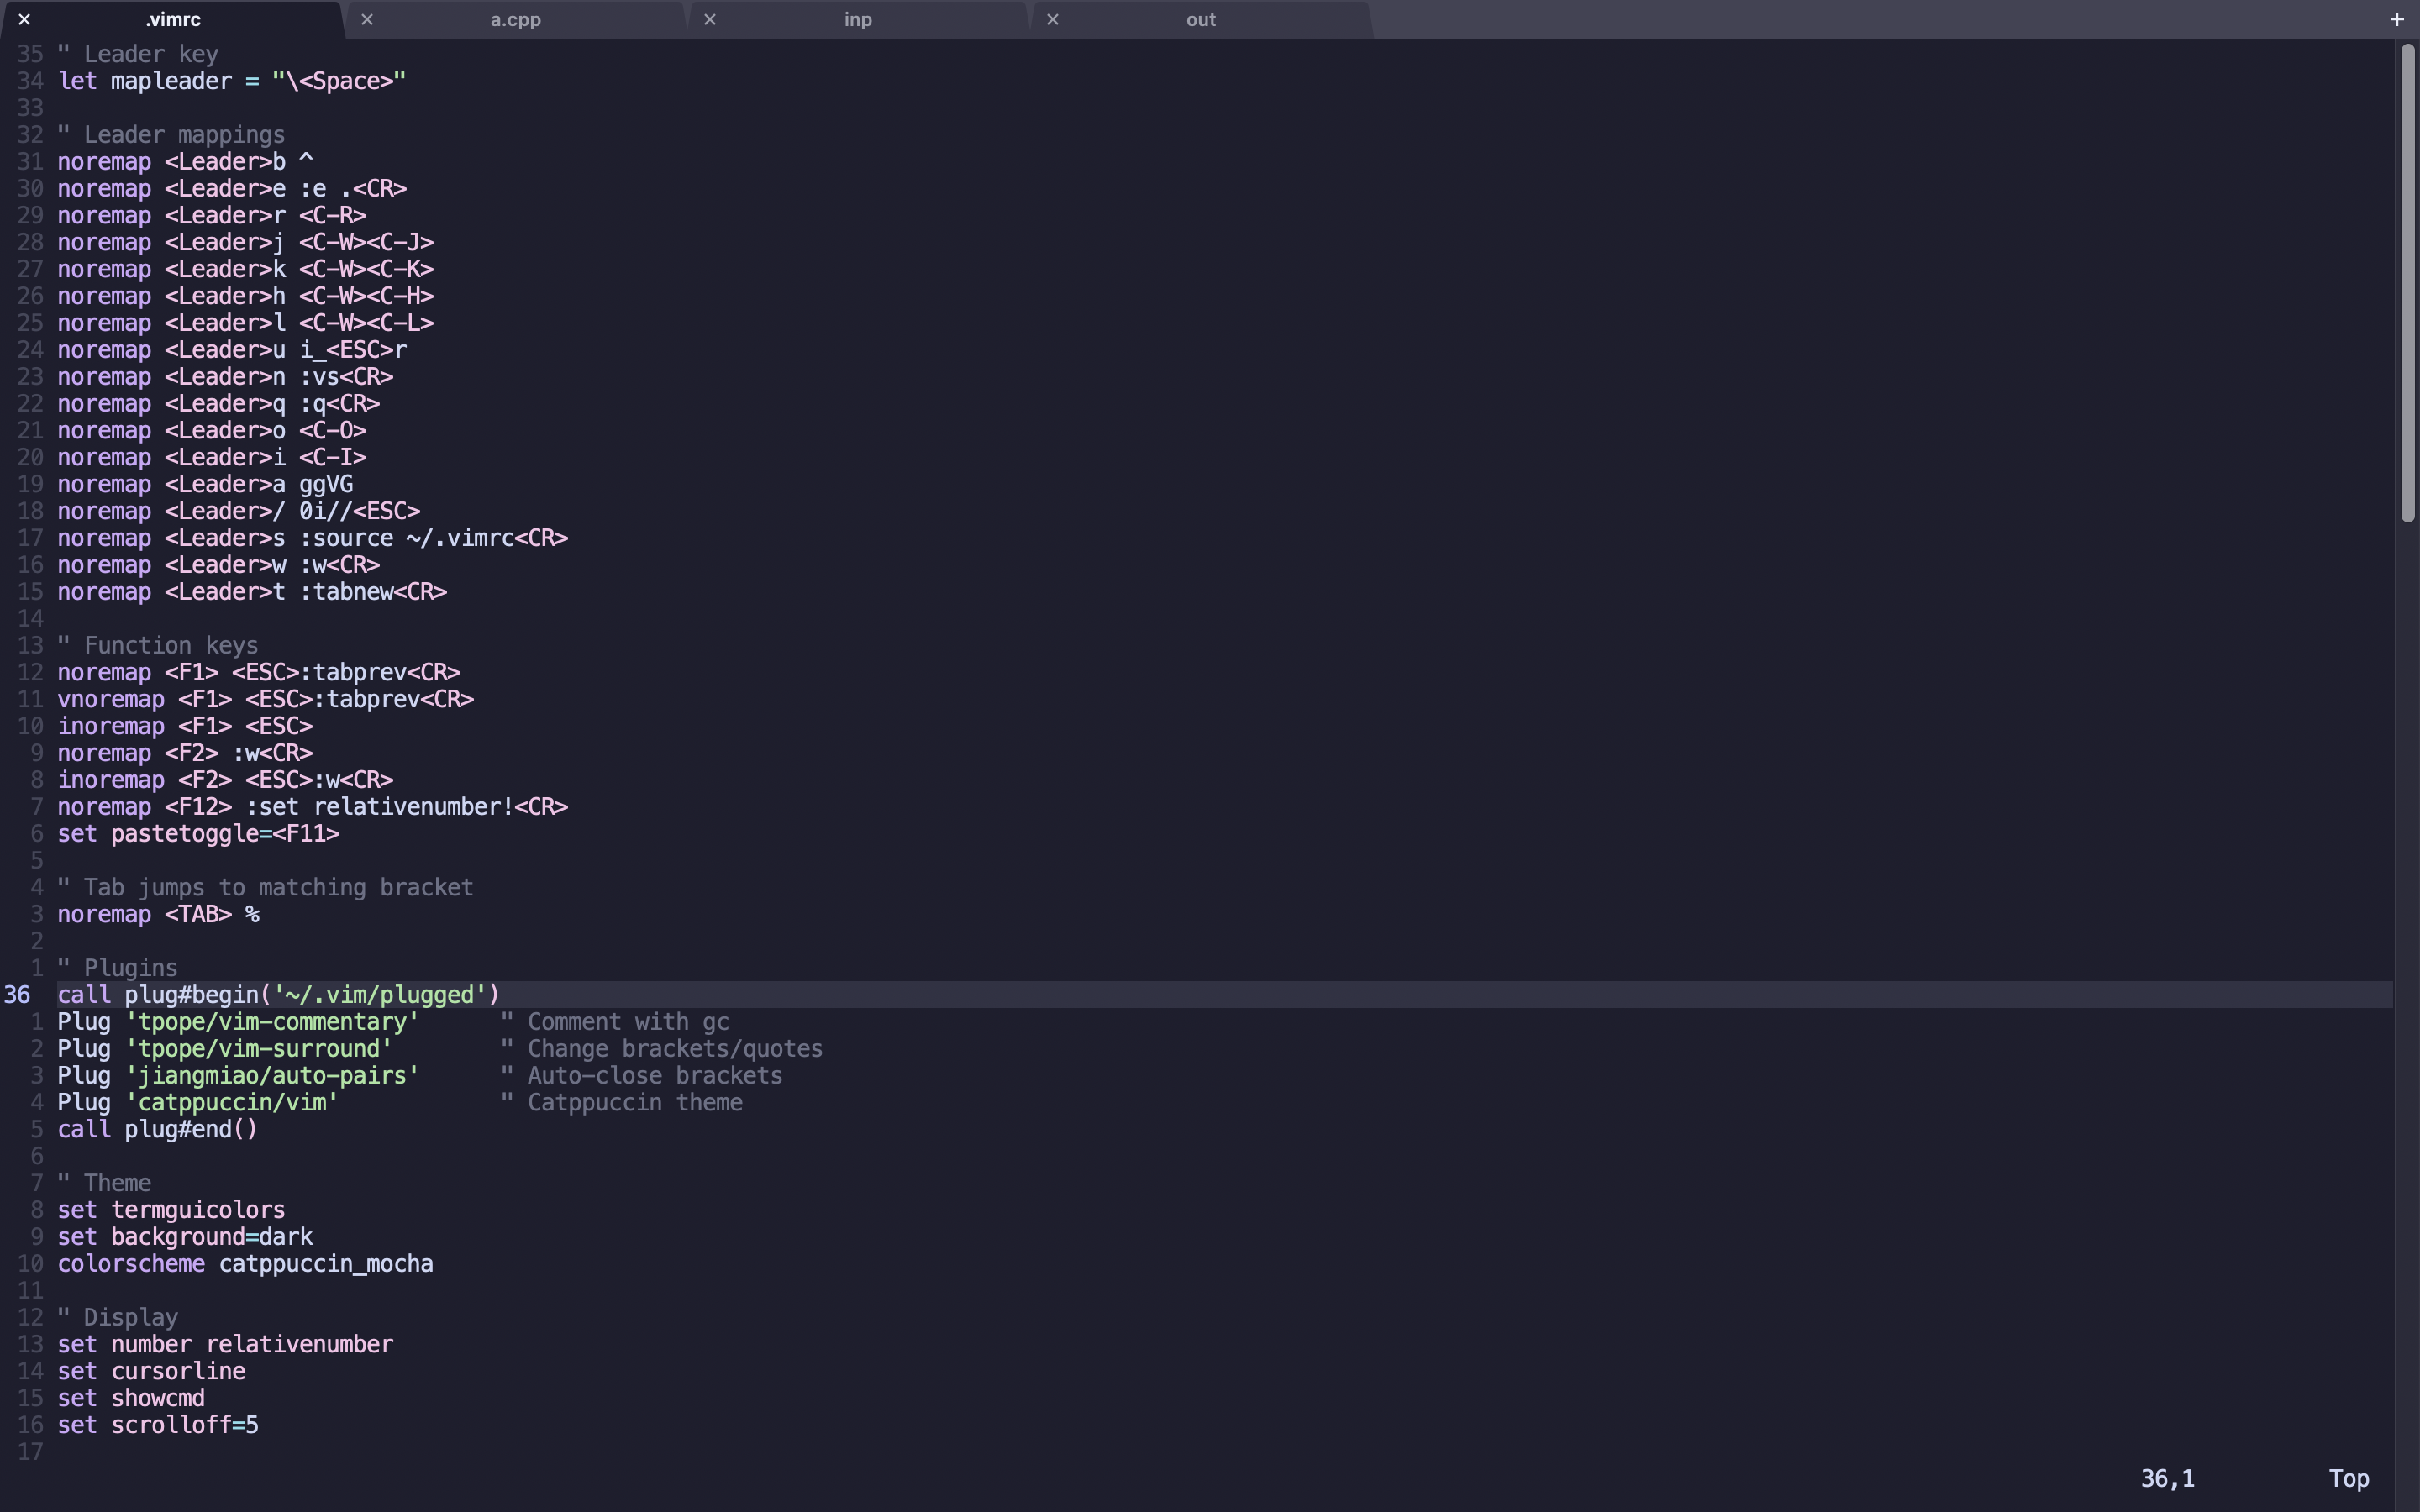
Task: Click line 'noremap <TAB> %'
Action: tap(158, 915)
